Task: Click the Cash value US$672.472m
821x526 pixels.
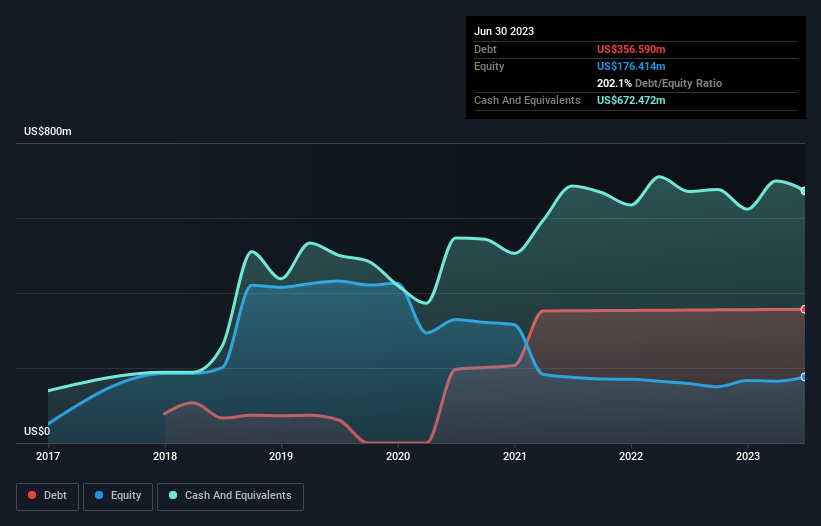Action: pyautogui.click(x=631, y=100)
